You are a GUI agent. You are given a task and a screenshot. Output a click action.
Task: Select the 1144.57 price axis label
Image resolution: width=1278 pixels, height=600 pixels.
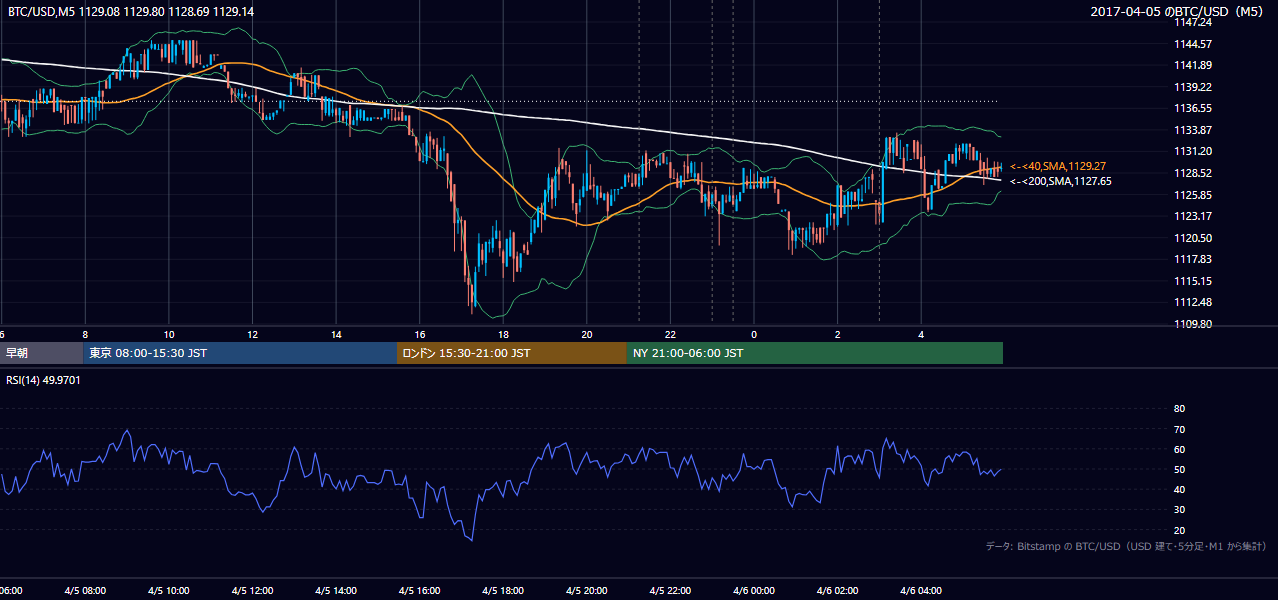1194,44
